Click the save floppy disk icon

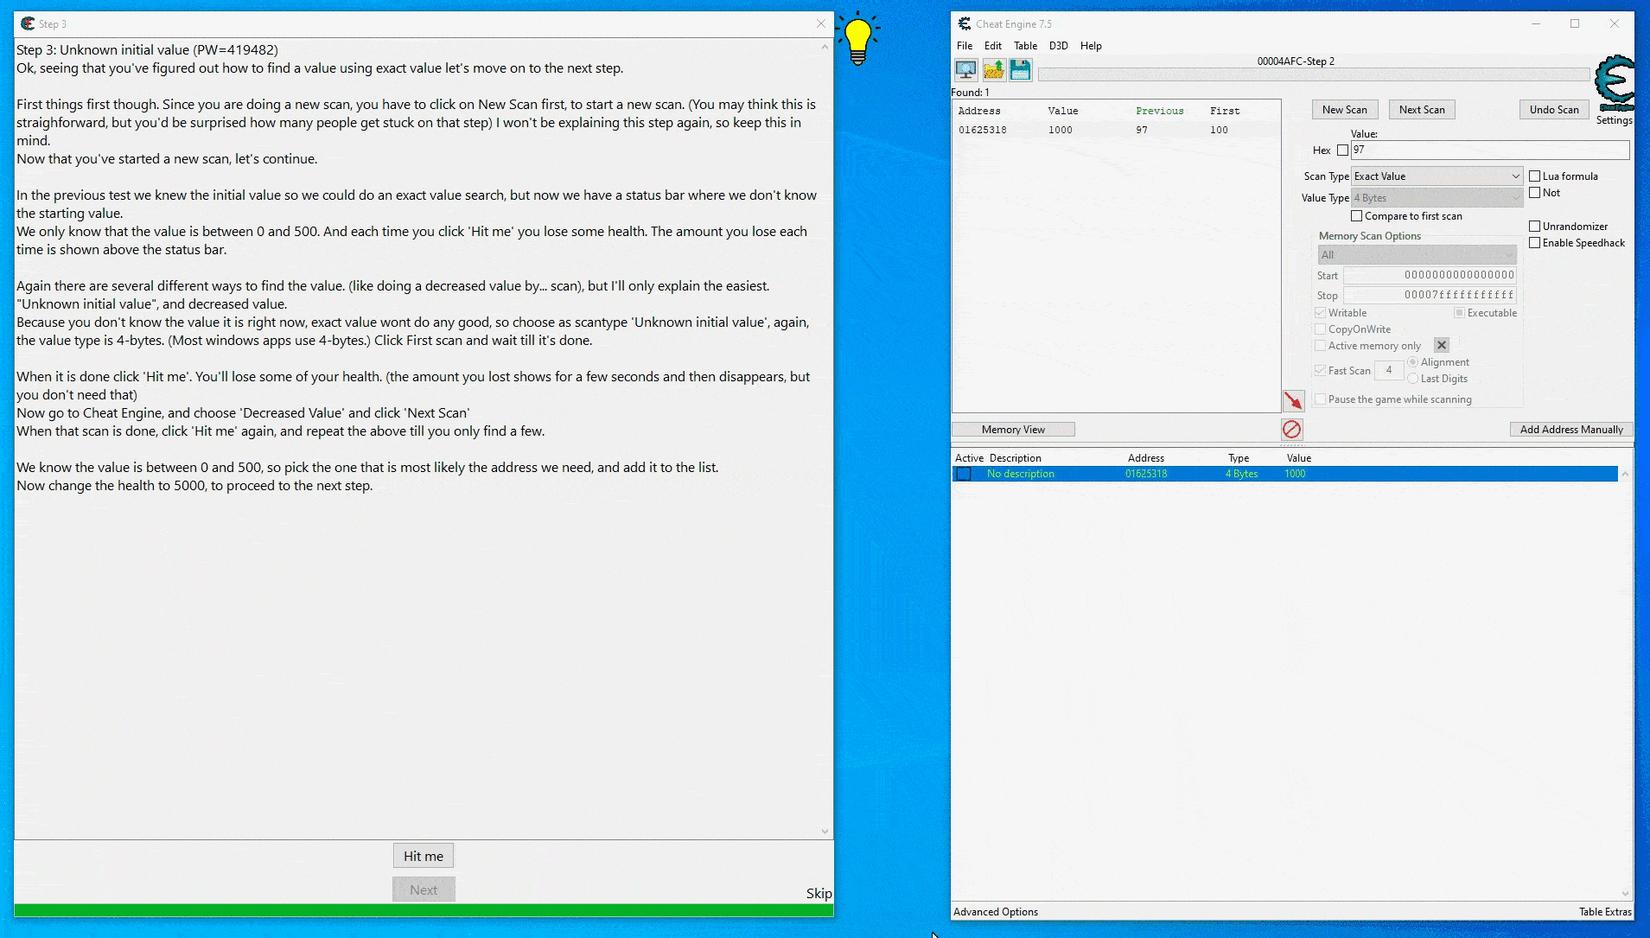click(1020, 69)
